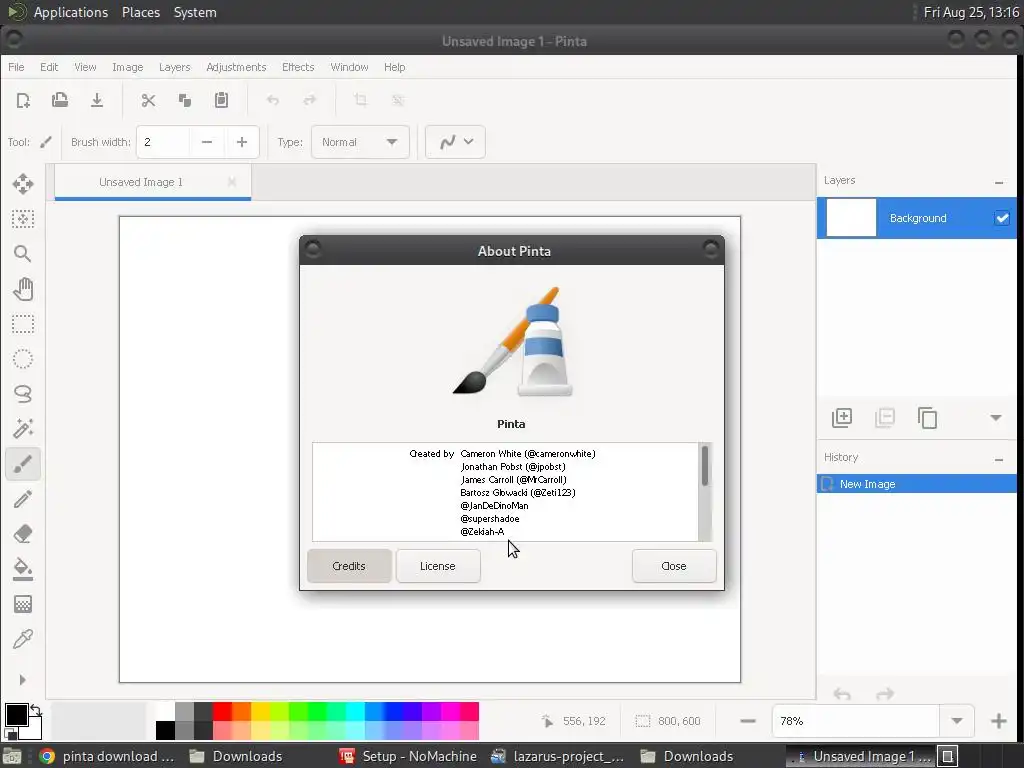Viewport: 1024px width, 768px height.
Task: Select the New Image history entry
Action: (917, 484)
